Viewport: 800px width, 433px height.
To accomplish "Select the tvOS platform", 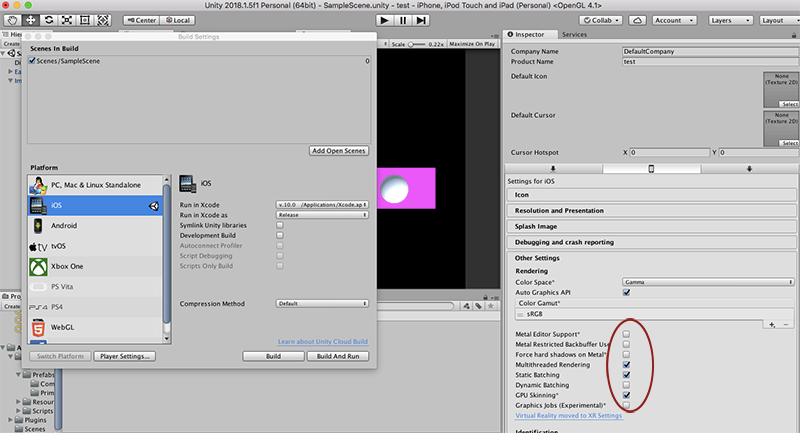I will pyautogui.click(x=95, y=246).
